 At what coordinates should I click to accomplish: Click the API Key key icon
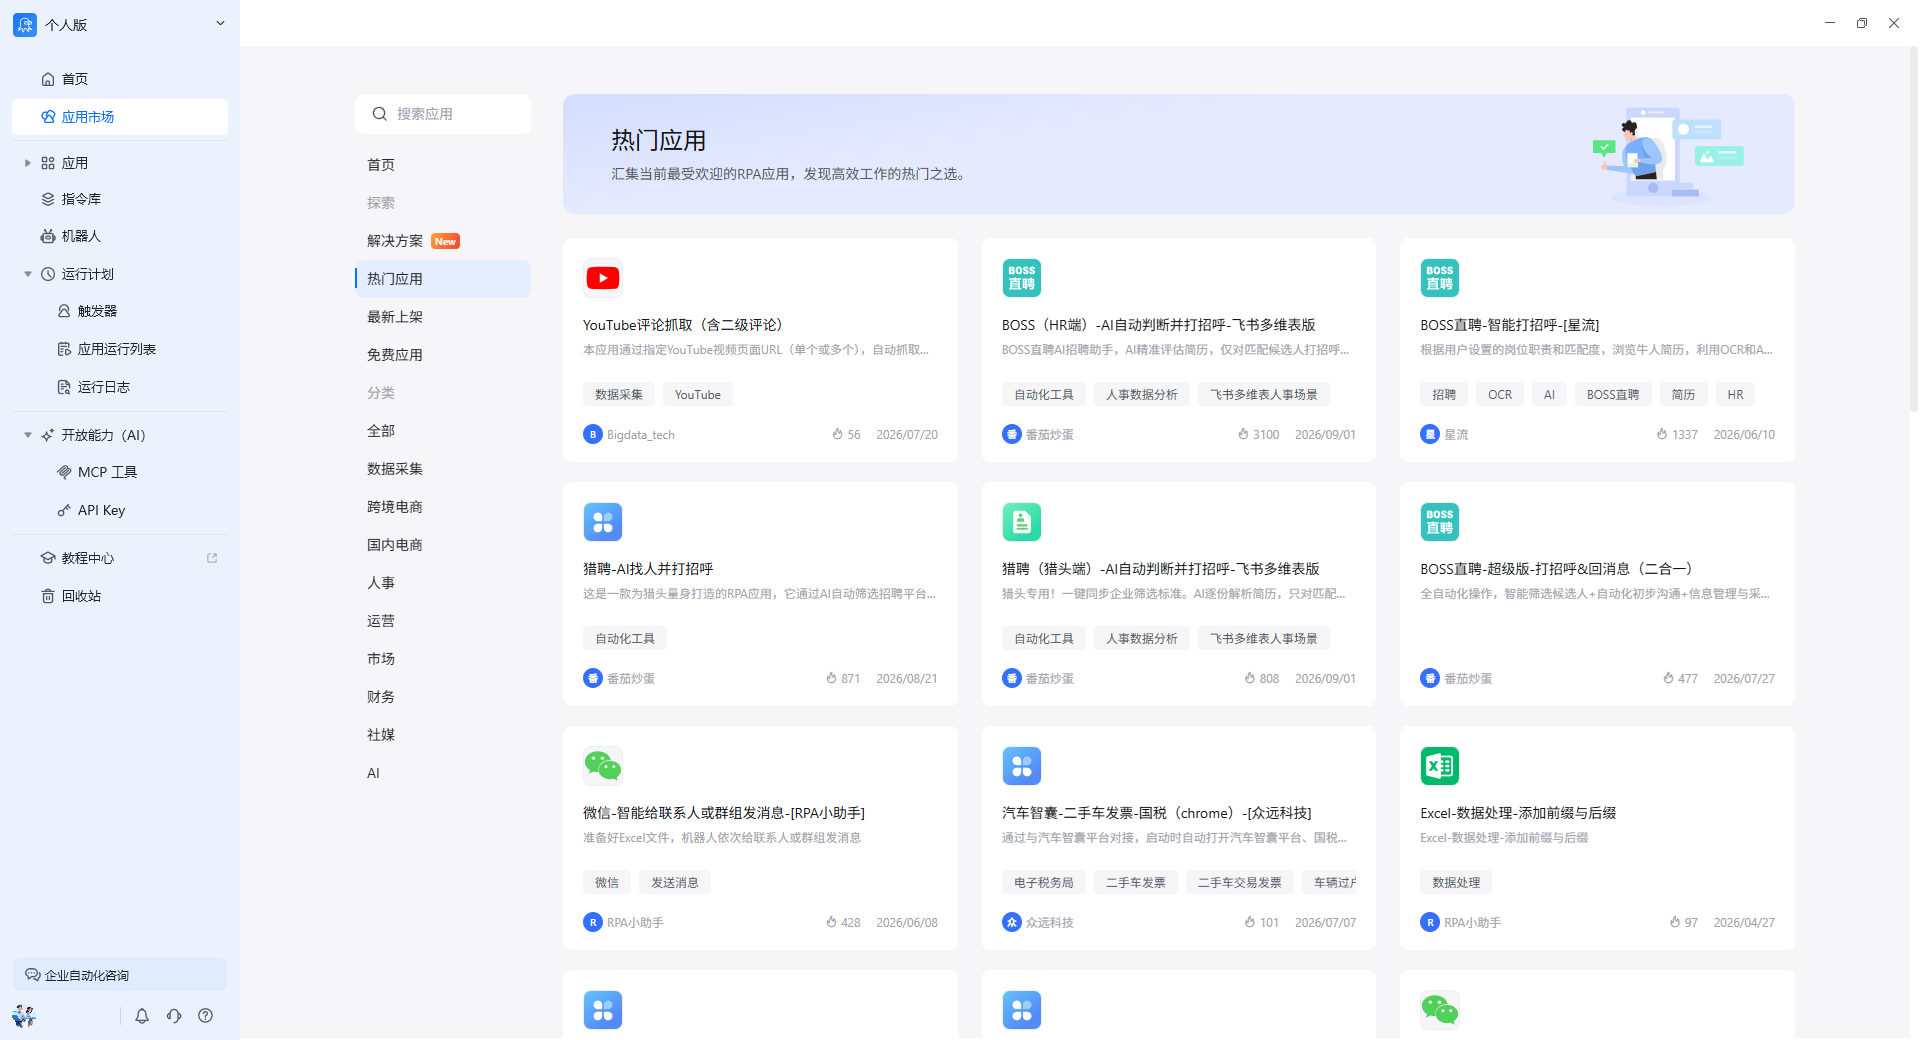64,510
